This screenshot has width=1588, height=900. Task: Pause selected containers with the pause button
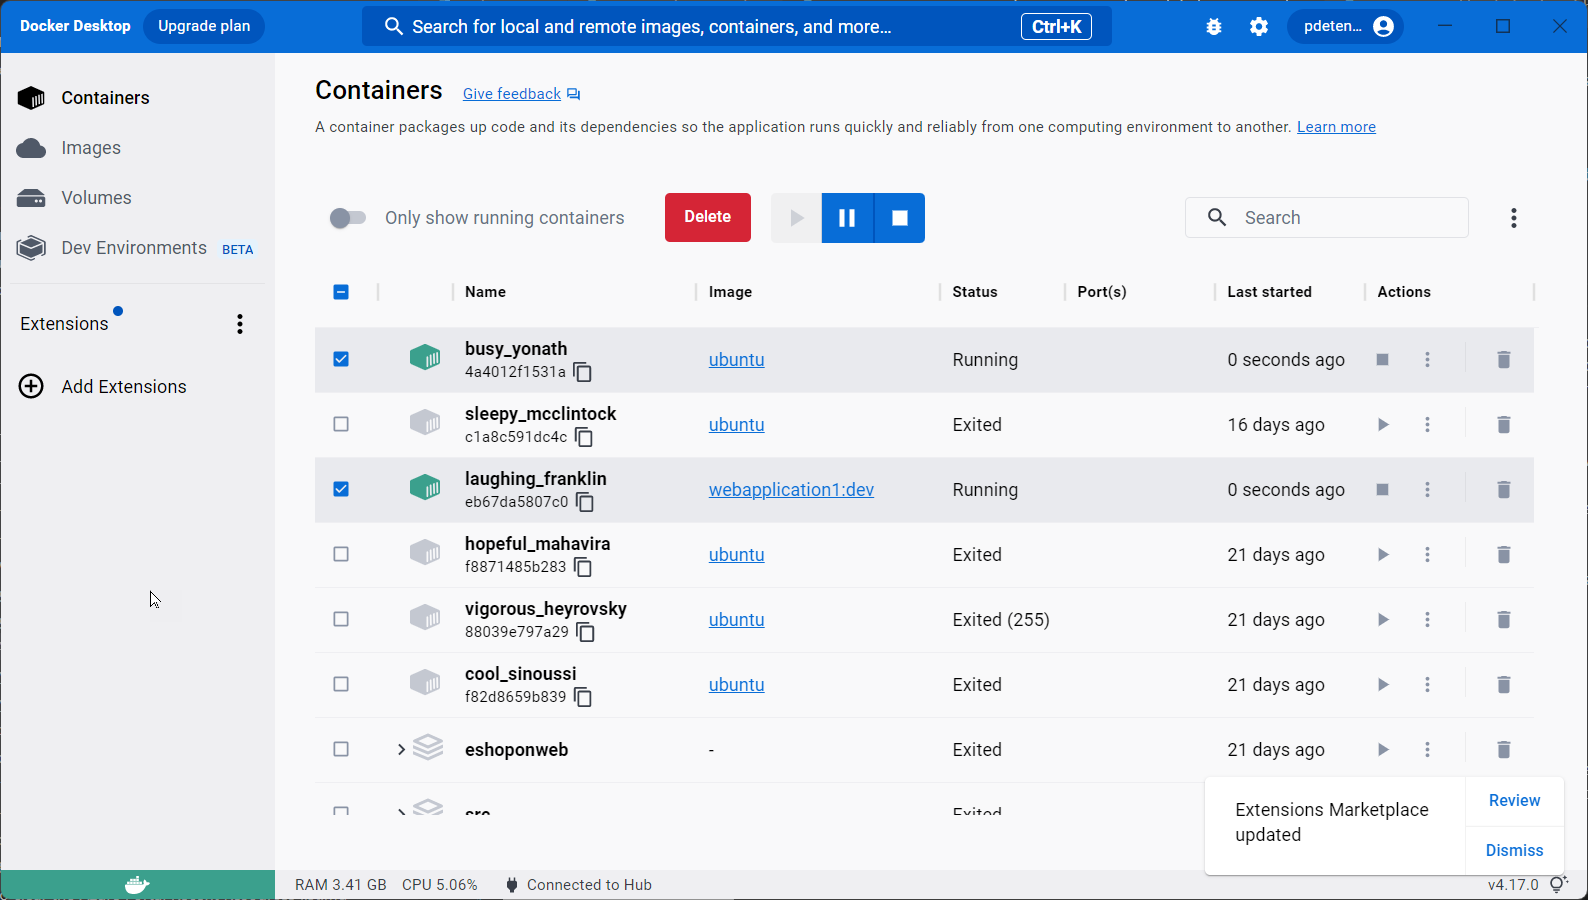(847, 218)
